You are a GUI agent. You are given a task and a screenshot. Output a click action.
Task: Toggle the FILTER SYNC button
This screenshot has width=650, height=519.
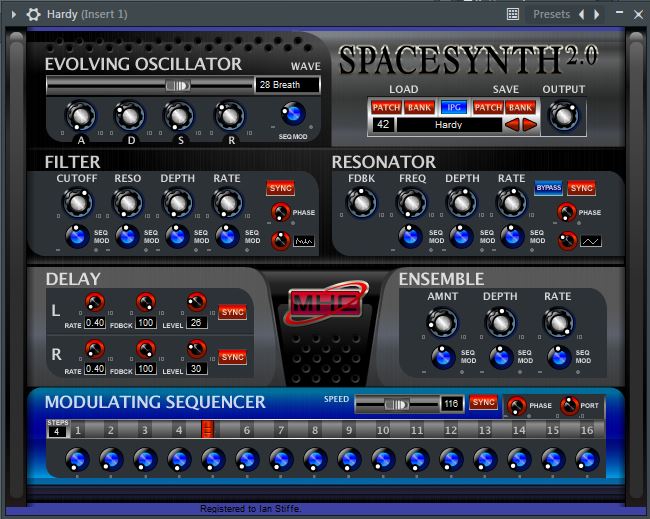point(281,188)
